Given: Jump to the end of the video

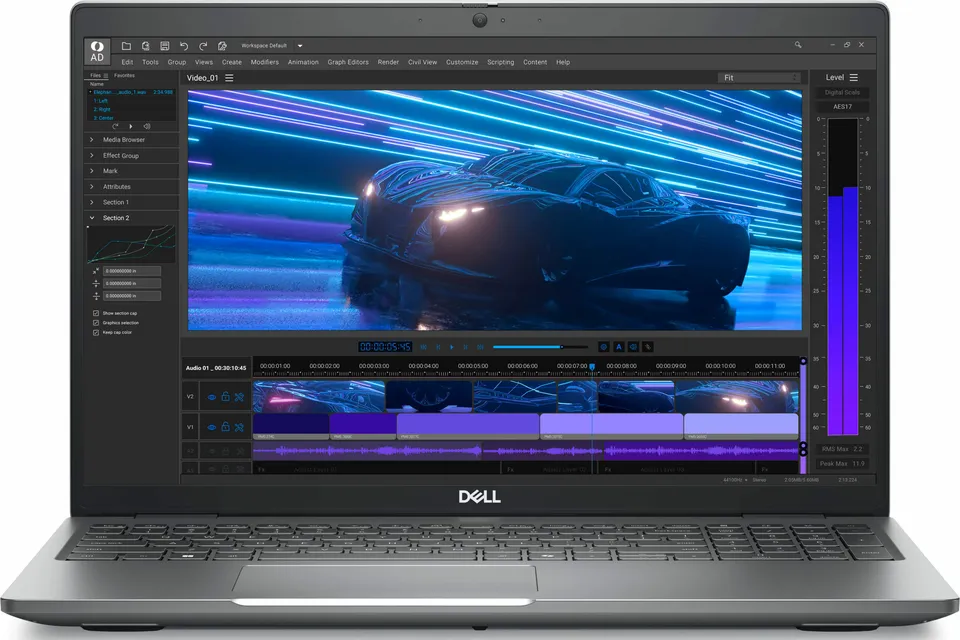Looking at the screenshot, I should pos(481,347).
